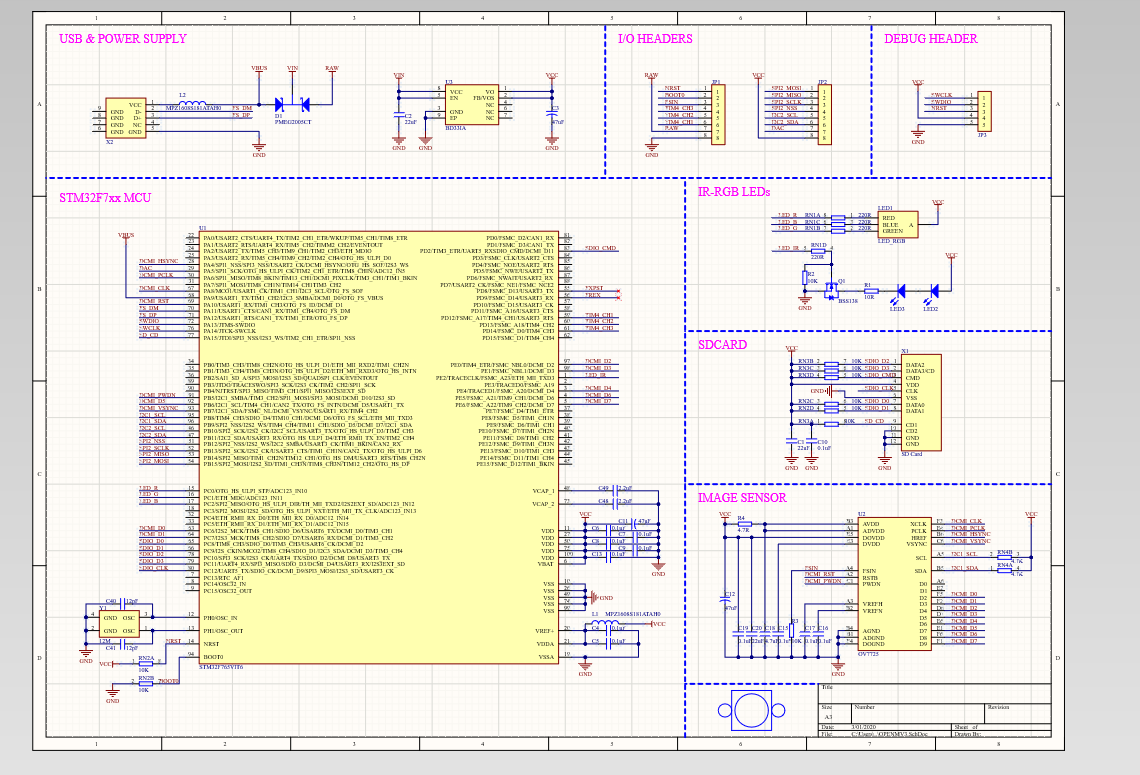Viewport: 1140px width, 775px height.
Task: Select resistor R2 10K
Action: coord(806,278)
